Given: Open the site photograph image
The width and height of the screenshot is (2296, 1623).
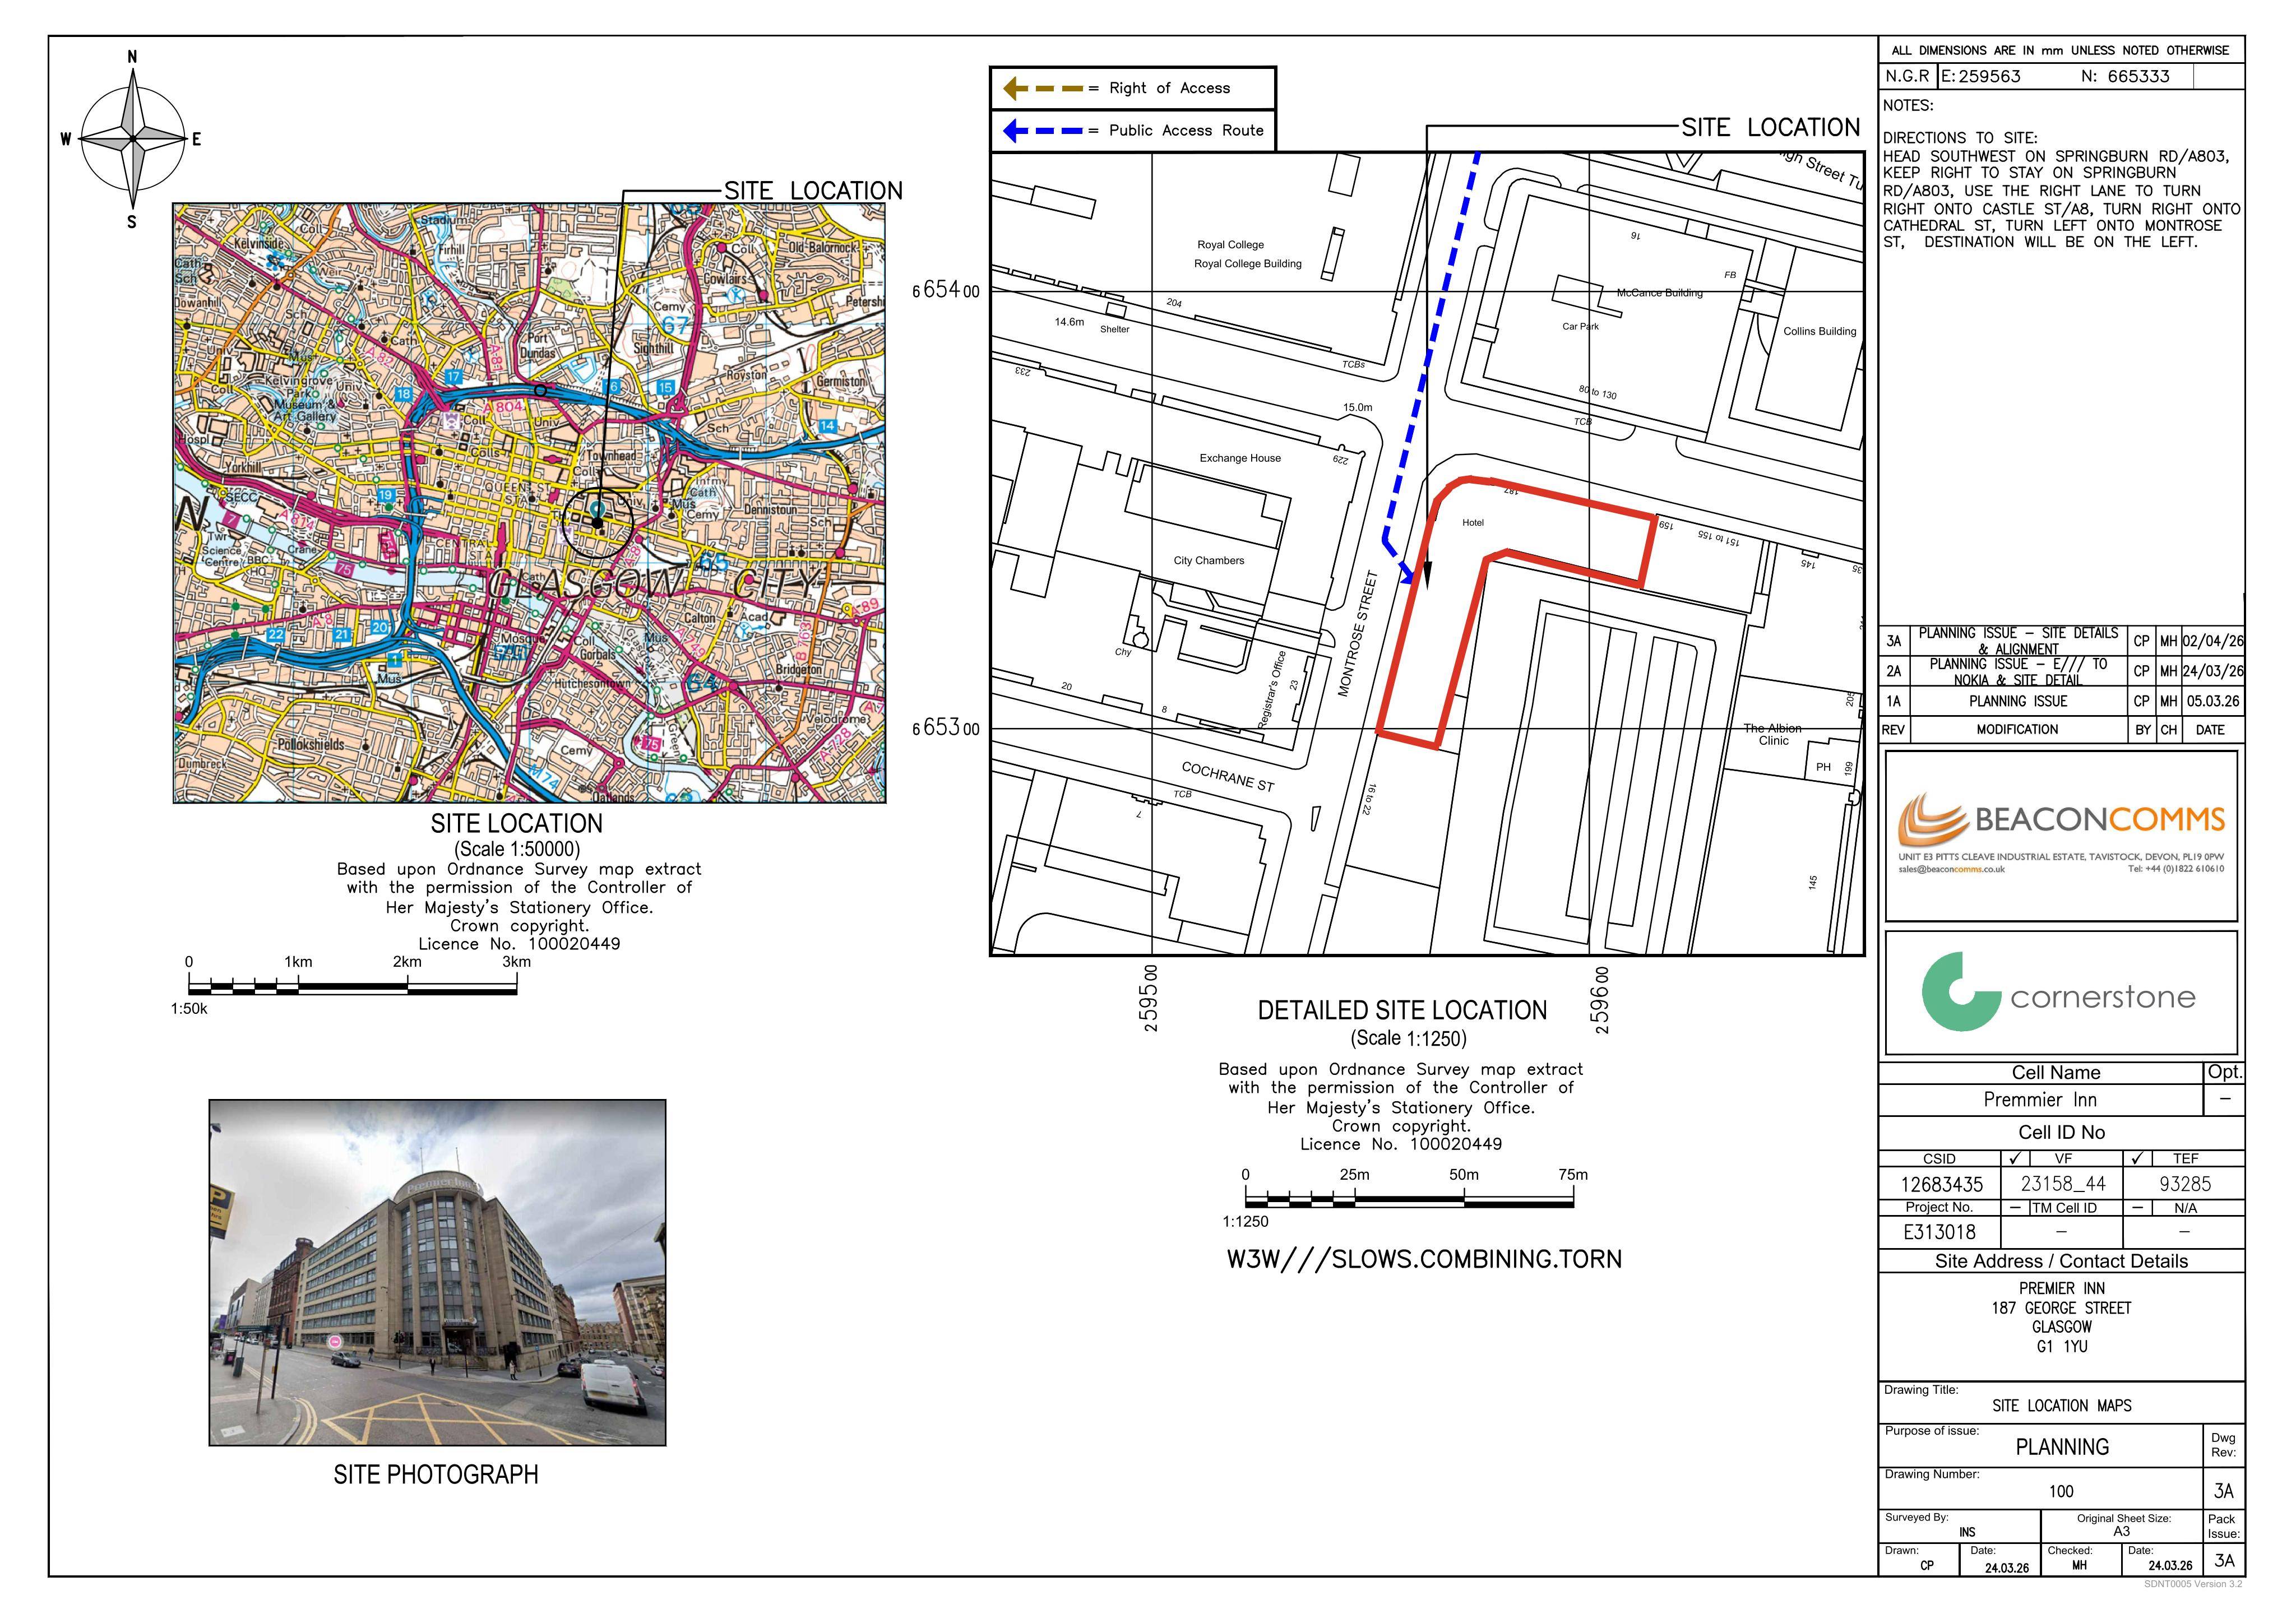Looking at the screenshot, I should (437, 1272).
